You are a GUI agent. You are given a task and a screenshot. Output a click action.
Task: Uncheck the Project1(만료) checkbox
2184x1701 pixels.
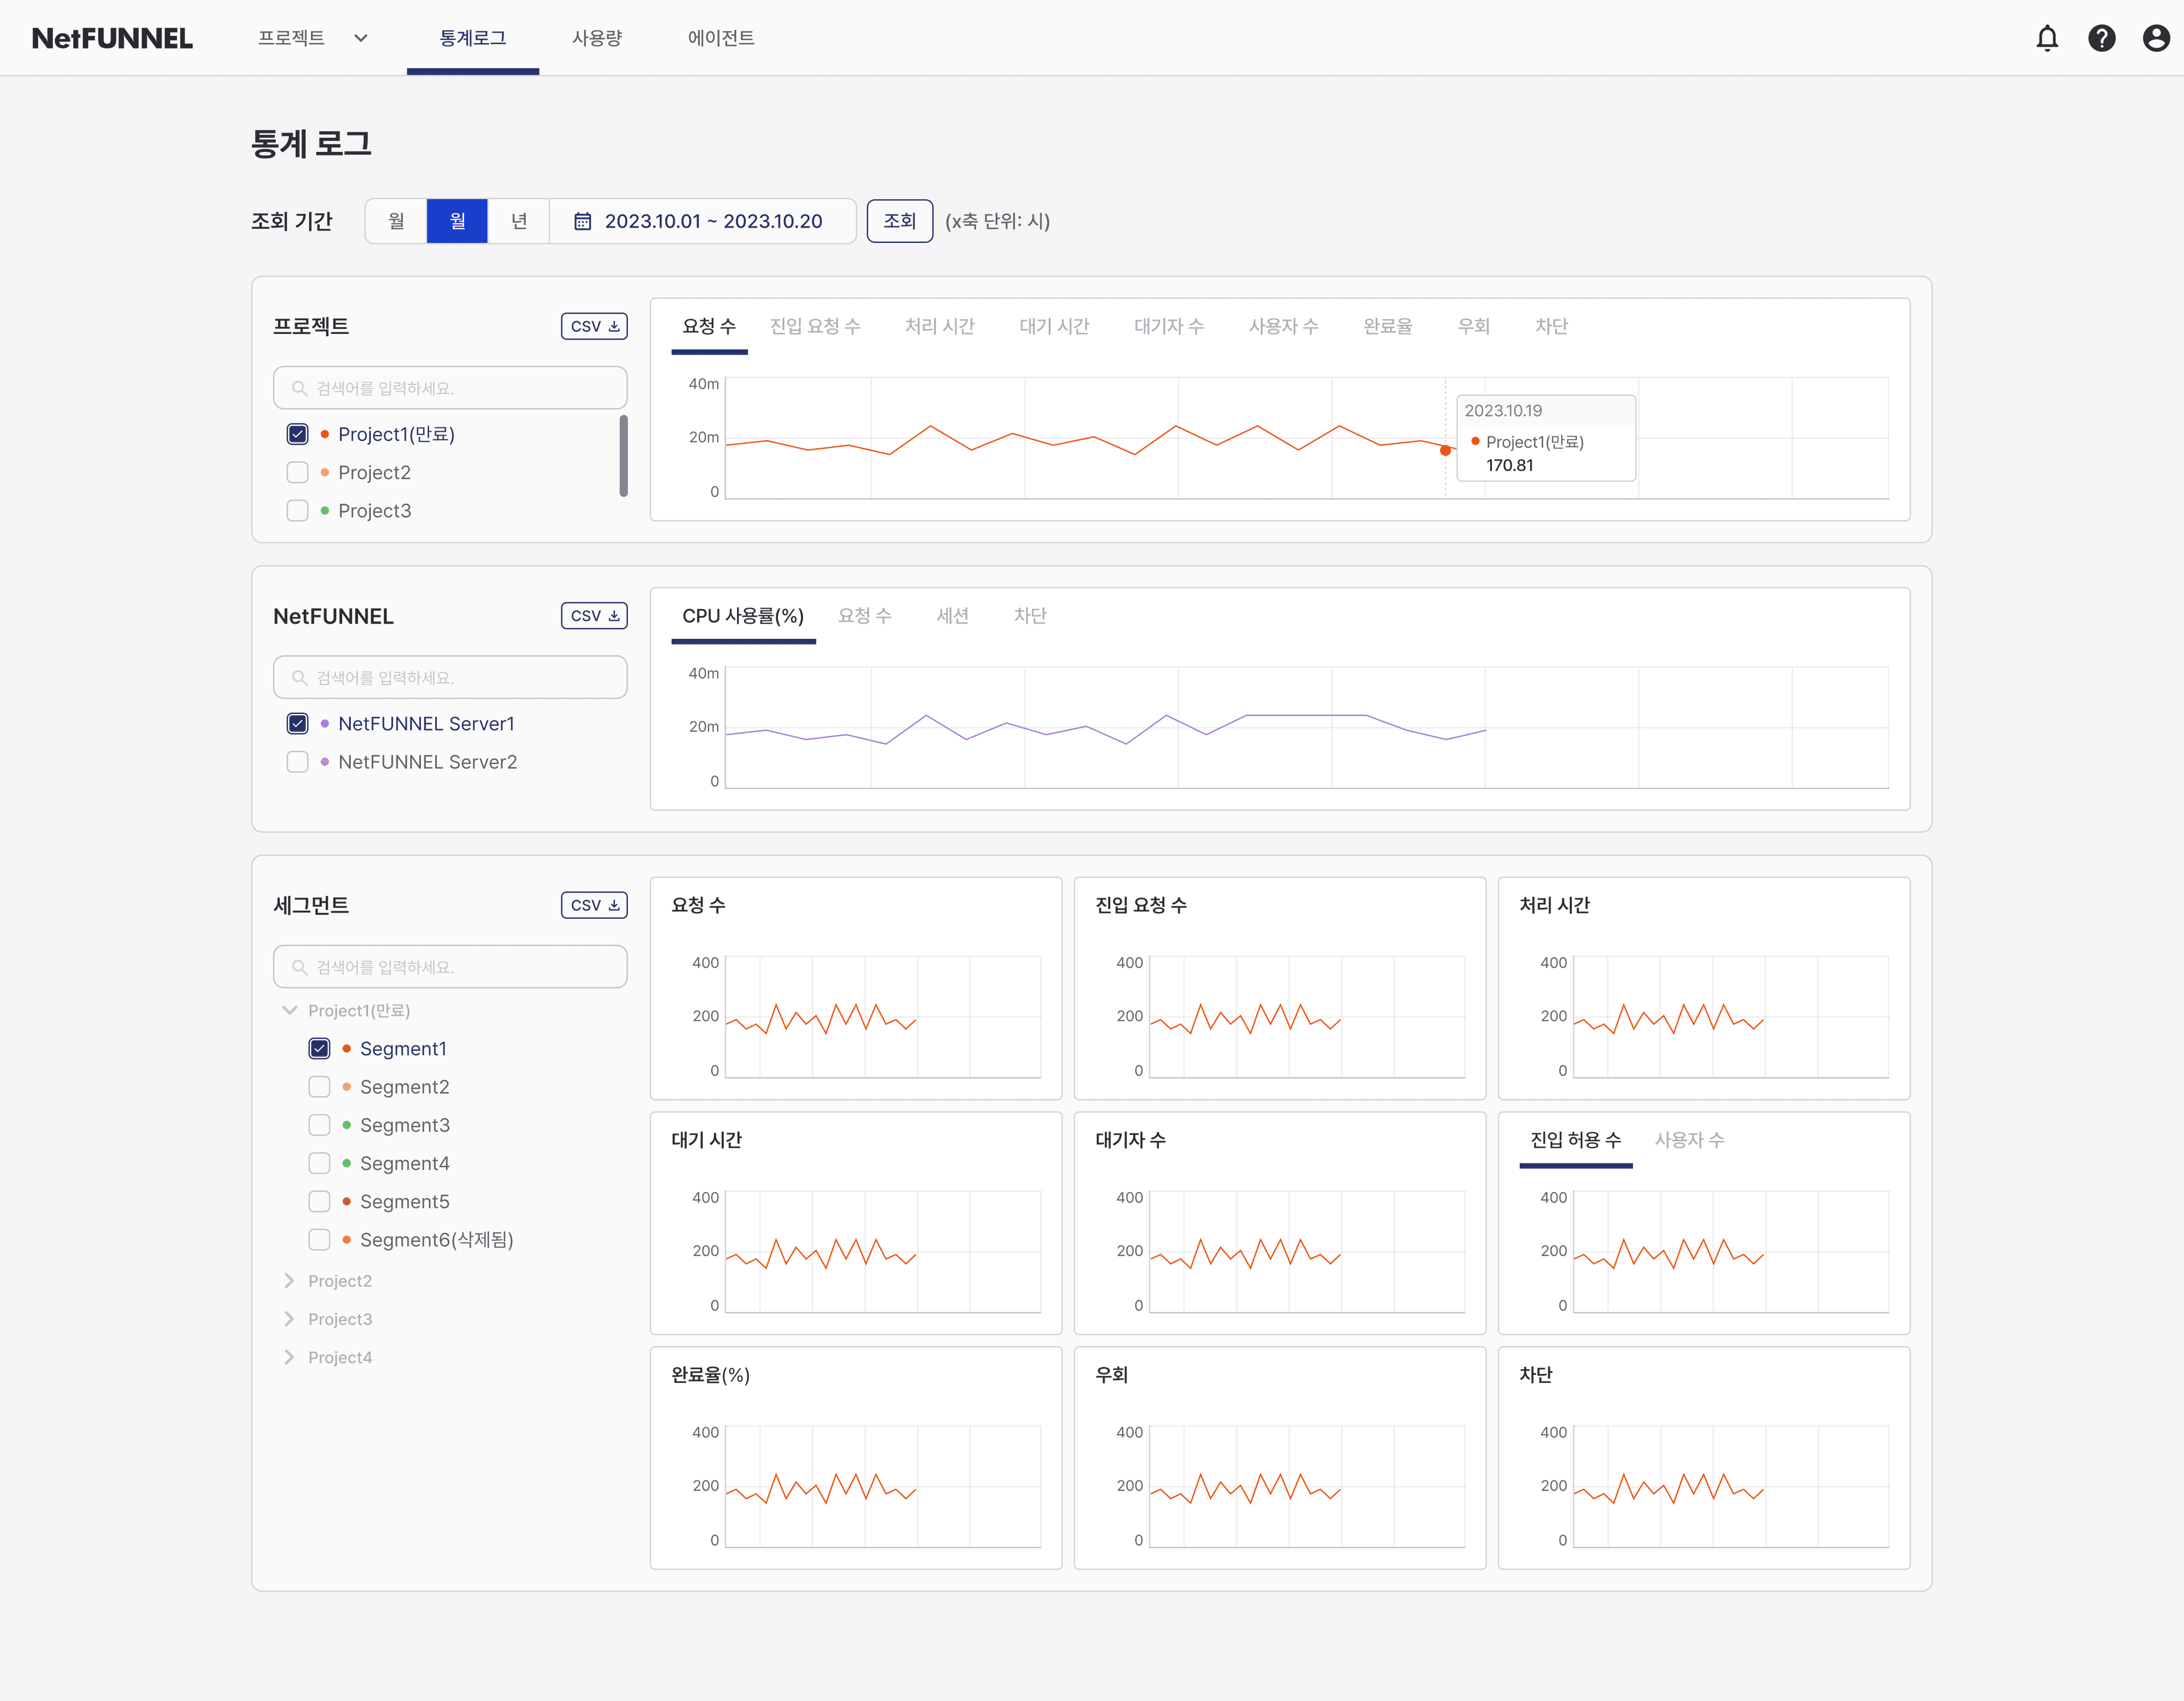pyautogui.click(x=297, y=434)
